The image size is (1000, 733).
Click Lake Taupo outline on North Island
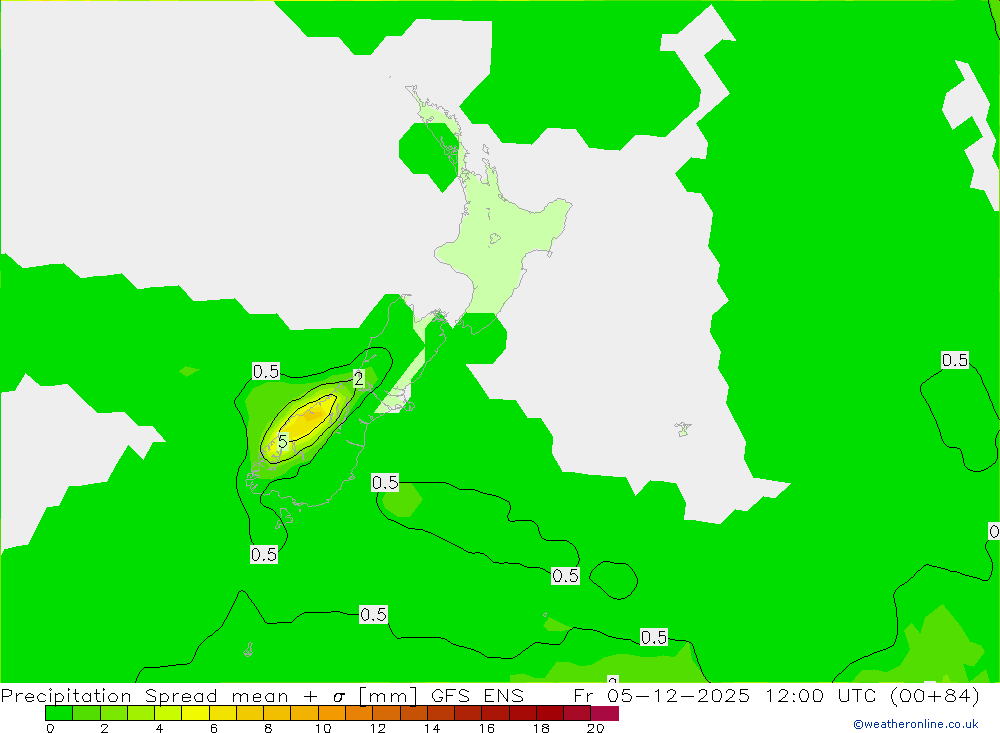tap(495, 239)
